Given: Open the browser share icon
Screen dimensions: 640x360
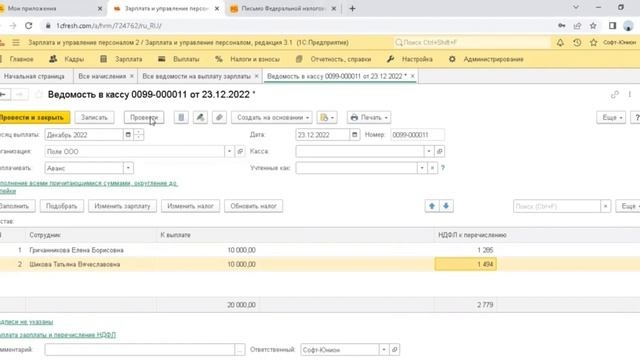Looking at the screenshot, I should 577,26.
